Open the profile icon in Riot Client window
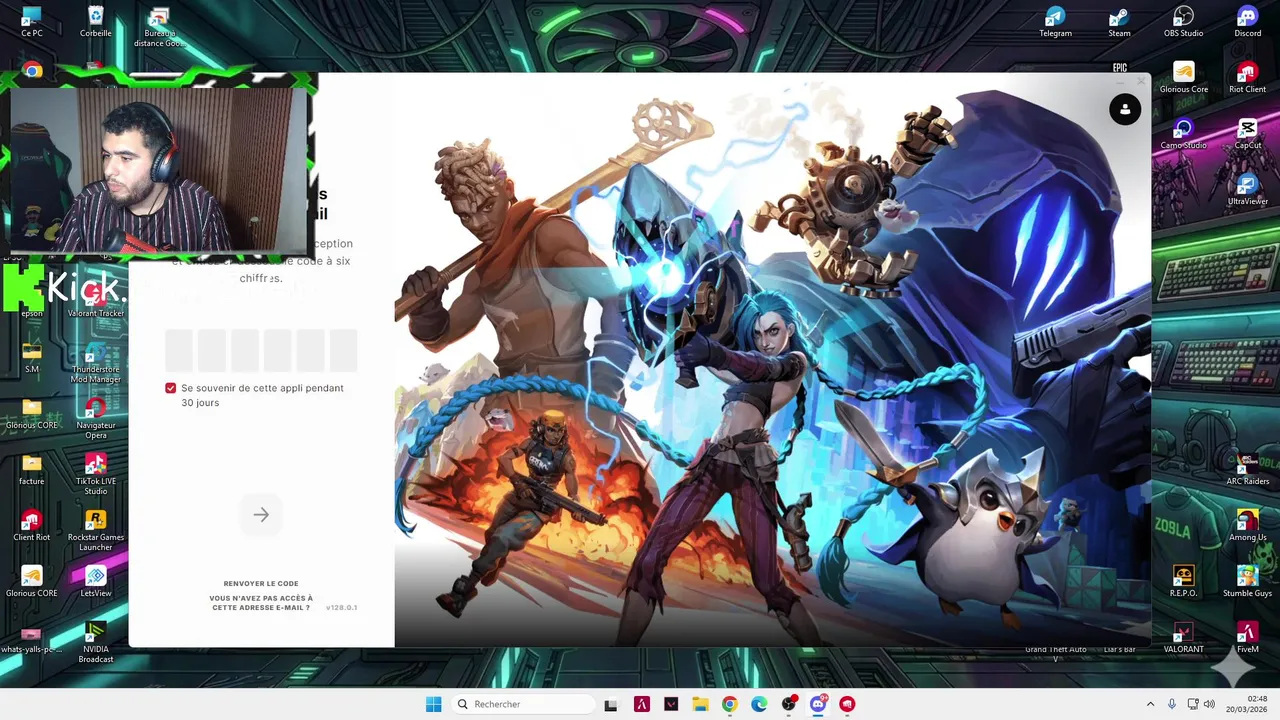Viewport: 1280px width, 720px height. [x=1125, y=109]
